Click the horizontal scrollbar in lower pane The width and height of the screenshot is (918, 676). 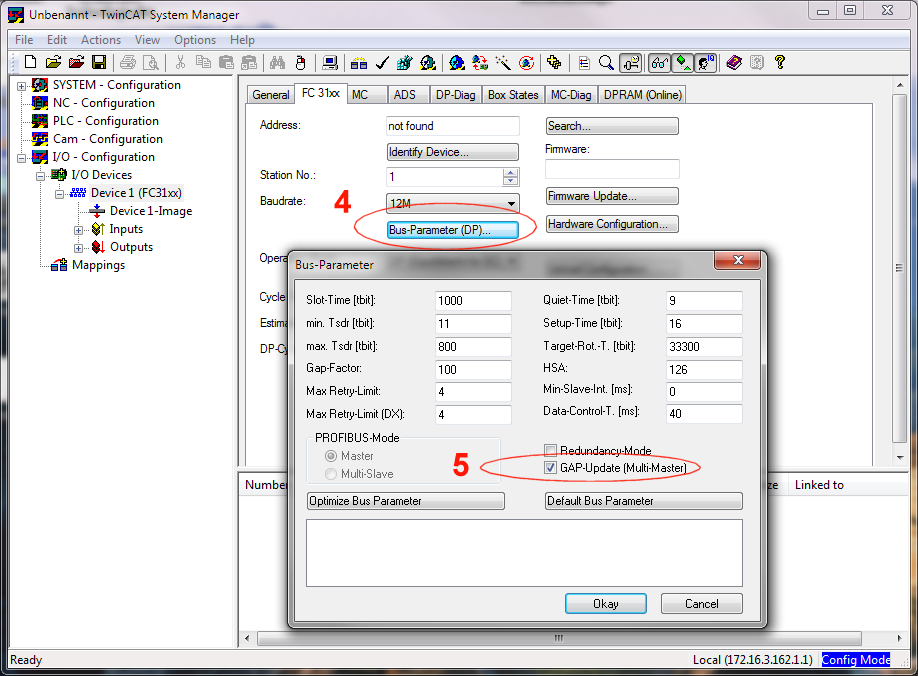559,638
